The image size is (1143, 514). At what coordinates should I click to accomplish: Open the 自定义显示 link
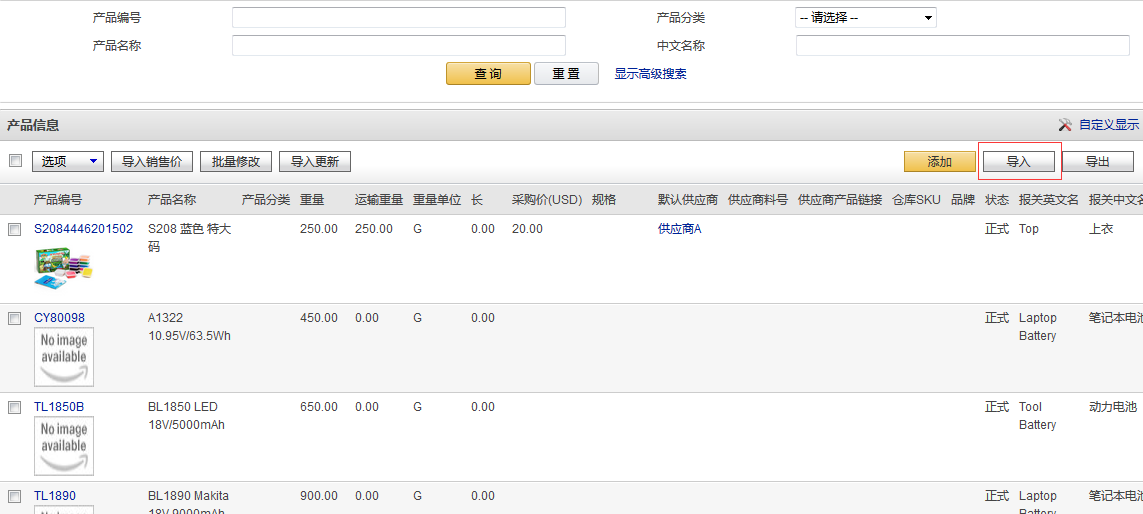[x=1109, y=125]
